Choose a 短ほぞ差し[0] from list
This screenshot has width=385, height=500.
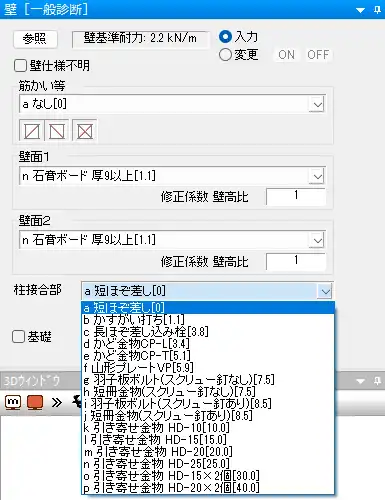click(x=208, y=307)
